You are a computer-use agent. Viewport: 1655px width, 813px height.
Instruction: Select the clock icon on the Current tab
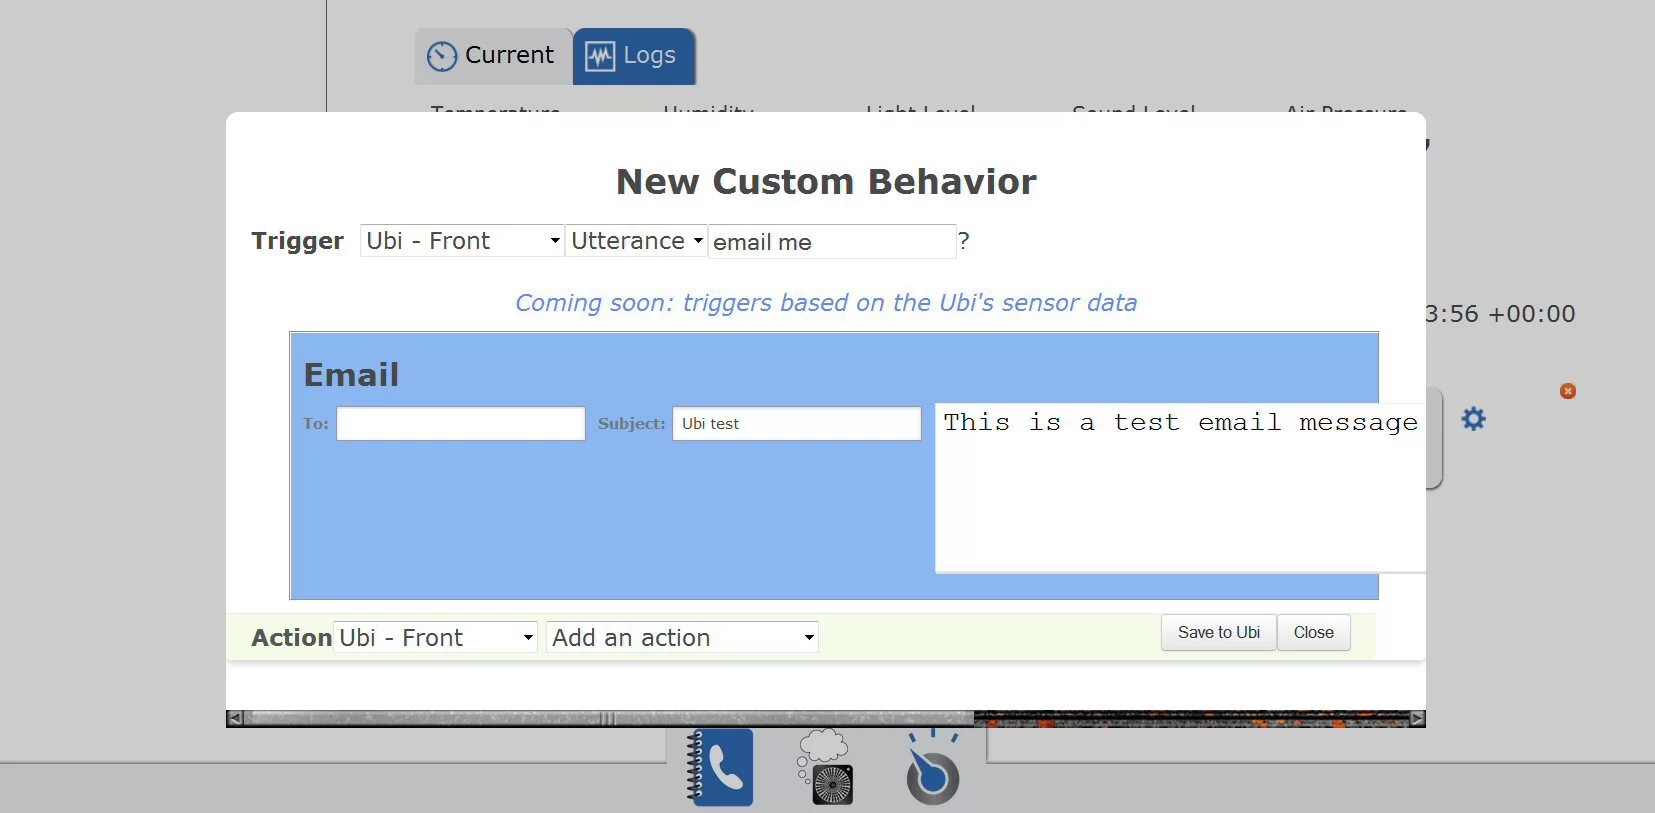pyautogui.click(x=441, y=56)
